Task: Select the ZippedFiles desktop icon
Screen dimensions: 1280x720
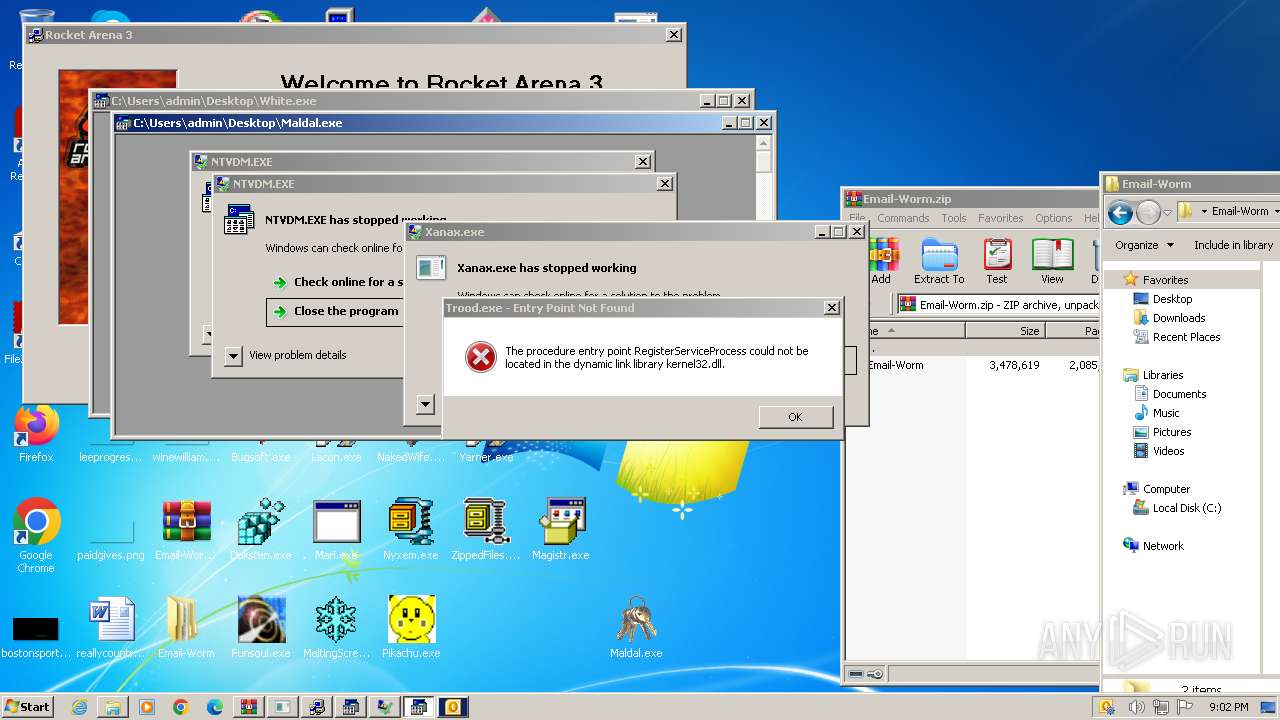Action: [x=486, y=531]
